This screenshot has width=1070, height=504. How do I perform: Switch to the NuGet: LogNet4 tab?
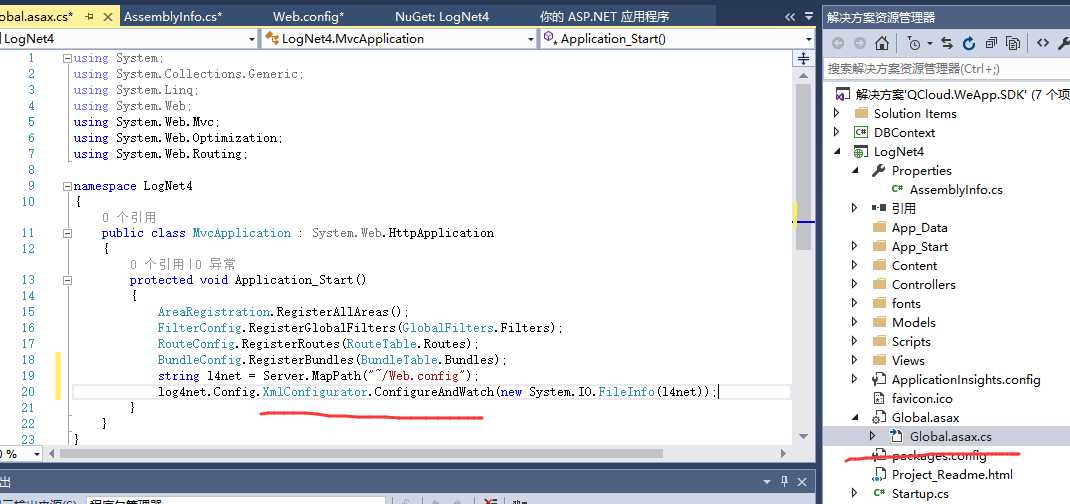click(x=442, y=17)
